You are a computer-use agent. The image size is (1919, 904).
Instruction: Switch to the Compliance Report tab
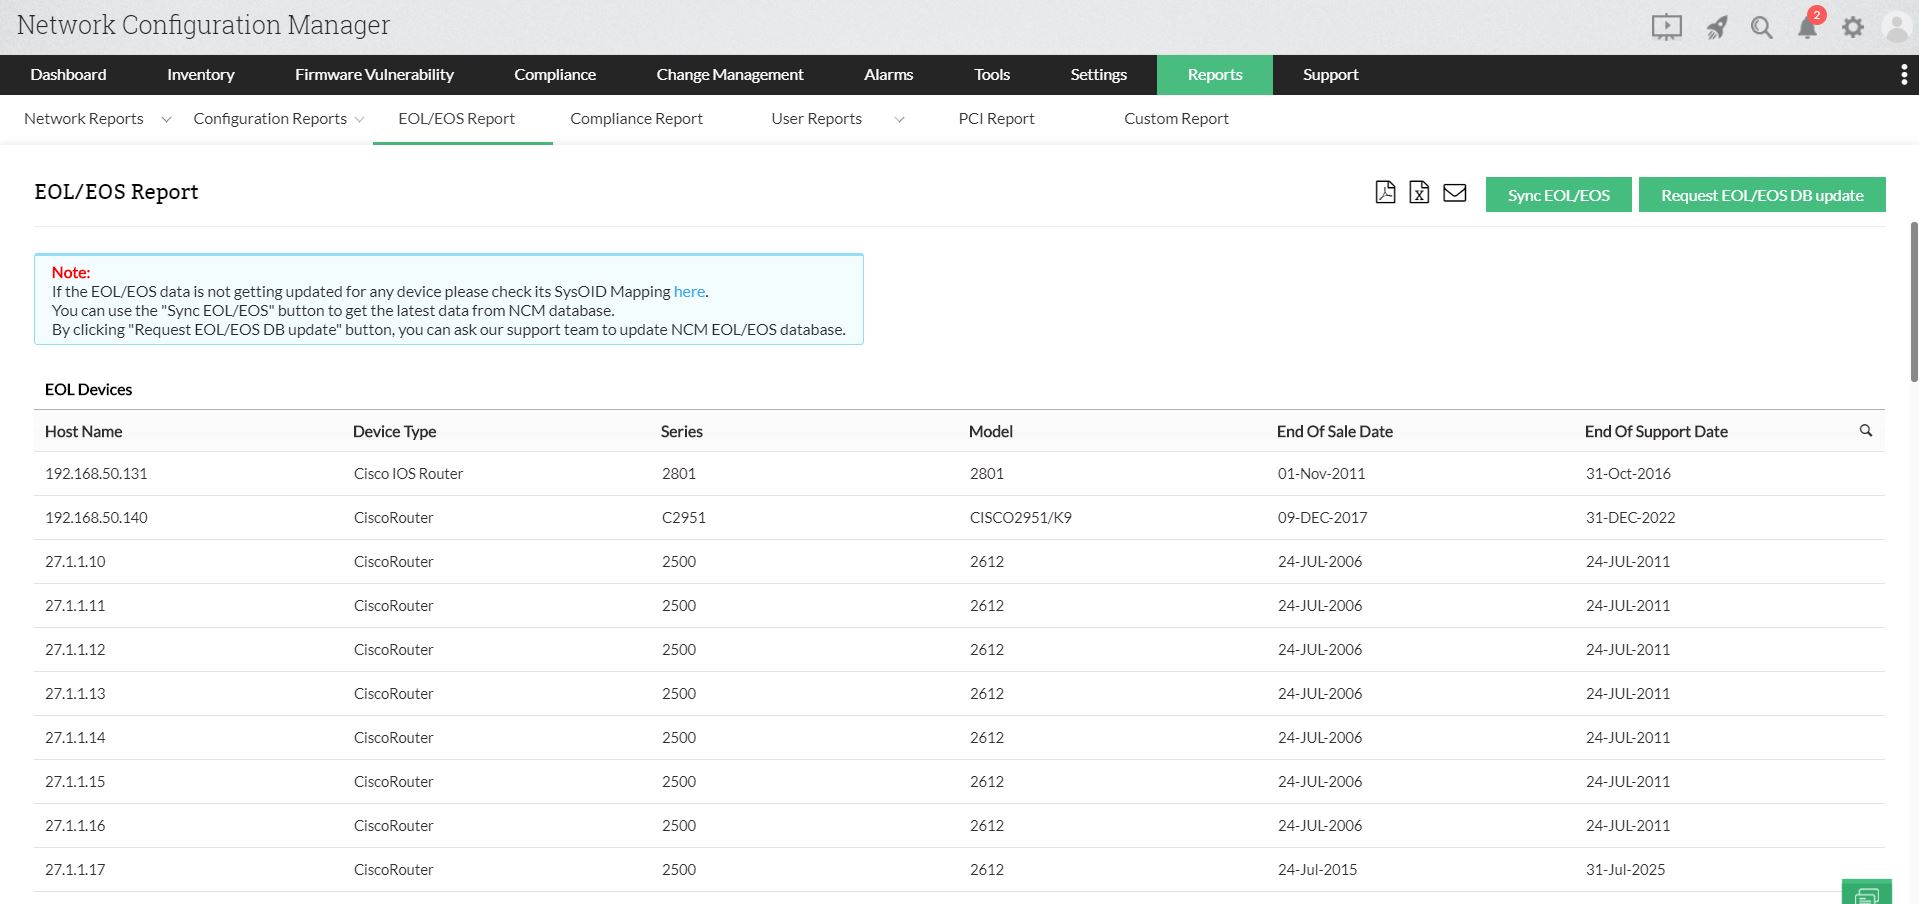click(x=636, y=118)
